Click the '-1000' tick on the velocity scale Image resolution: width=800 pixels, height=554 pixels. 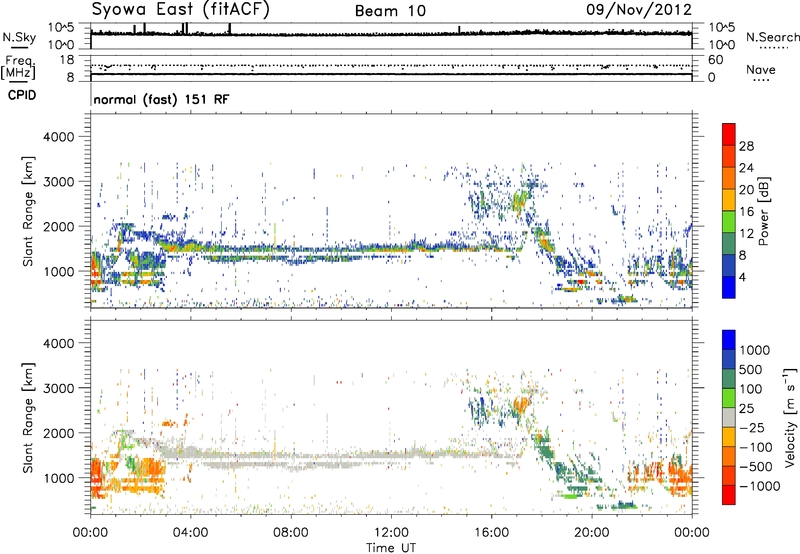pos(759,486)
